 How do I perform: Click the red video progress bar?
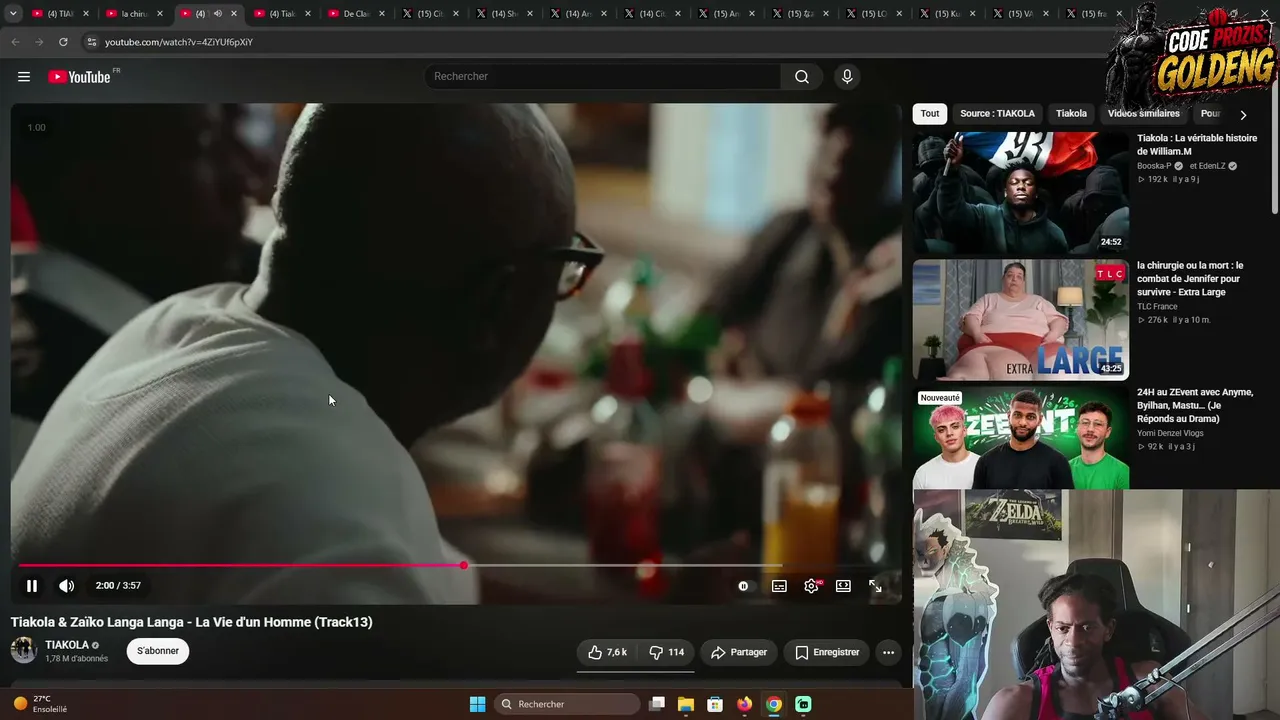point(241,566)
